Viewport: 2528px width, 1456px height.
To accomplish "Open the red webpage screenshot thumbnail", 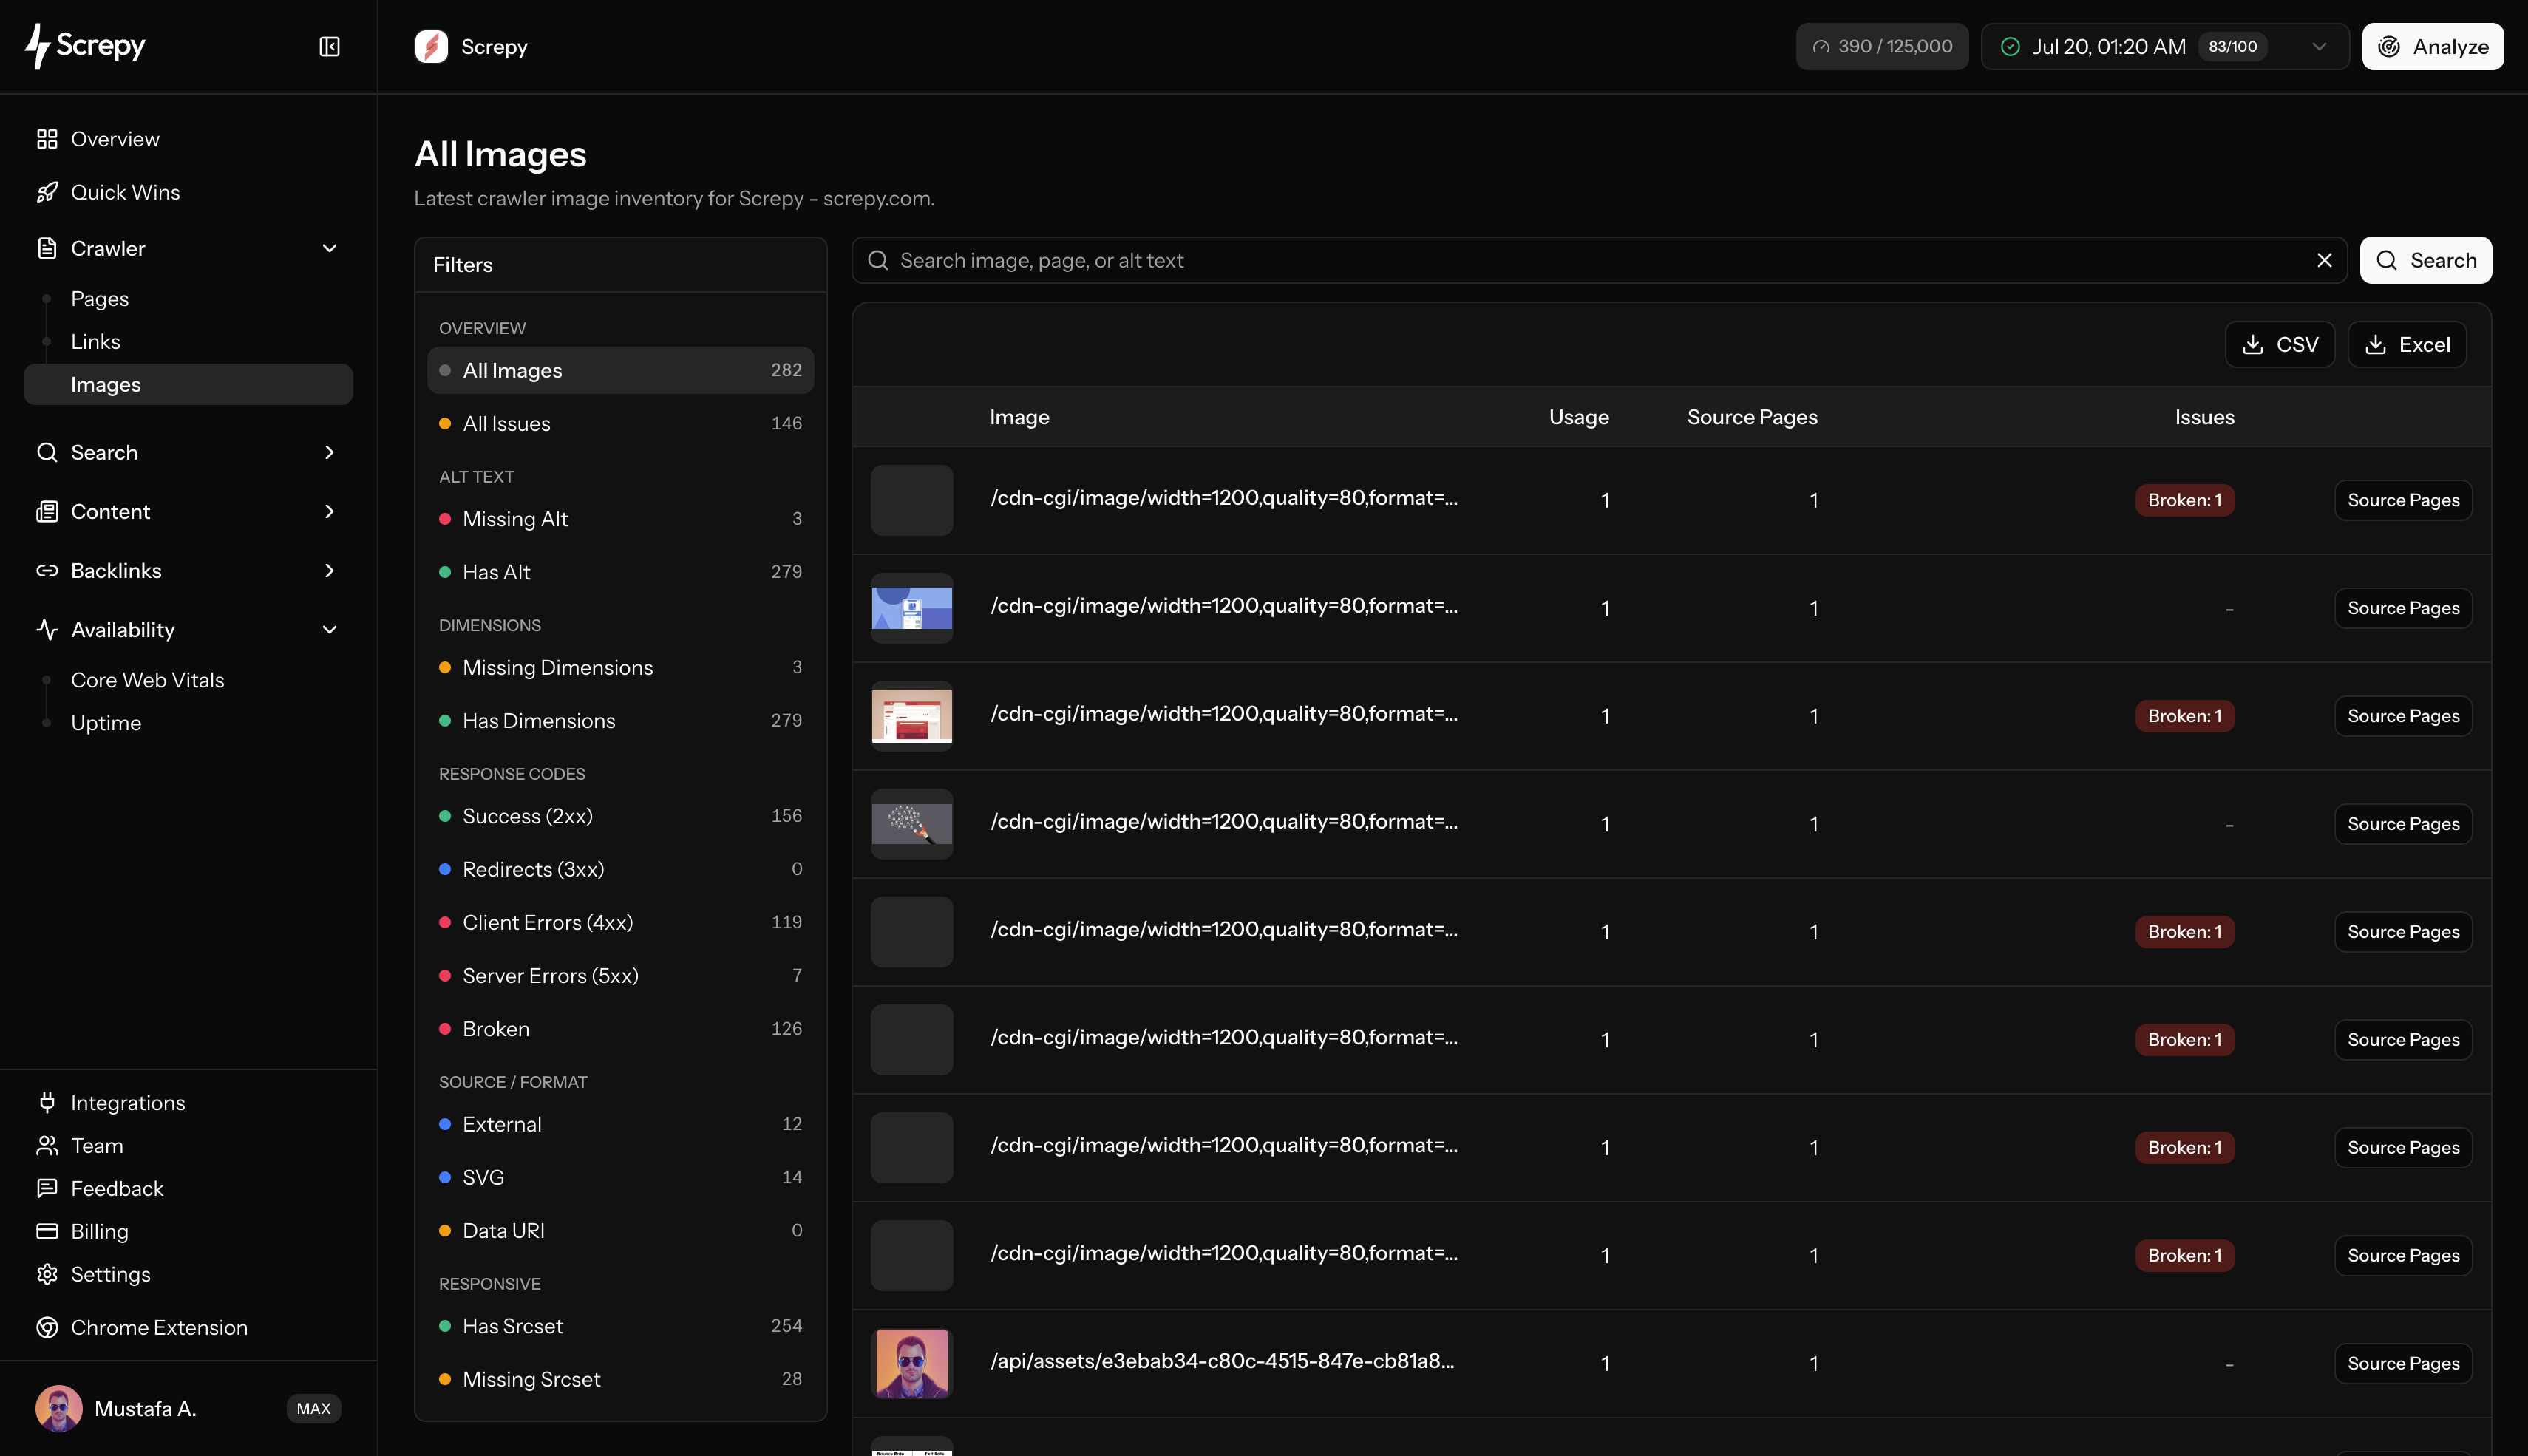I will (x=911, y=716).
